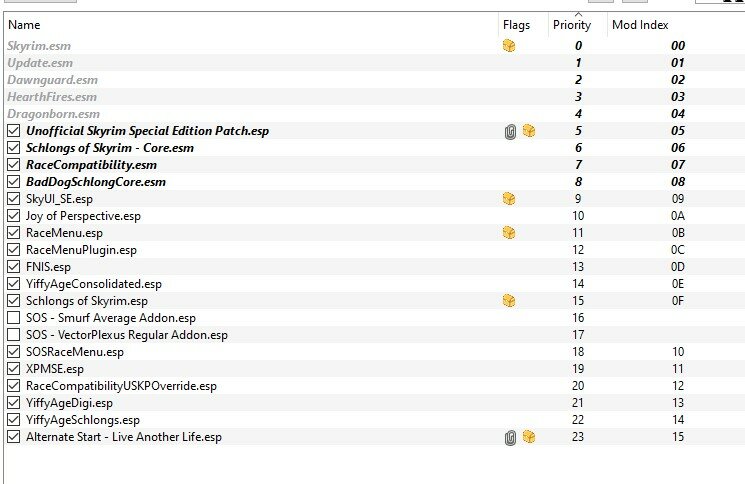Screen dimensions: 745x484
Task: Uncheck the XPMSE.esp plugin checkbox
Action: (x=14, y=369)
